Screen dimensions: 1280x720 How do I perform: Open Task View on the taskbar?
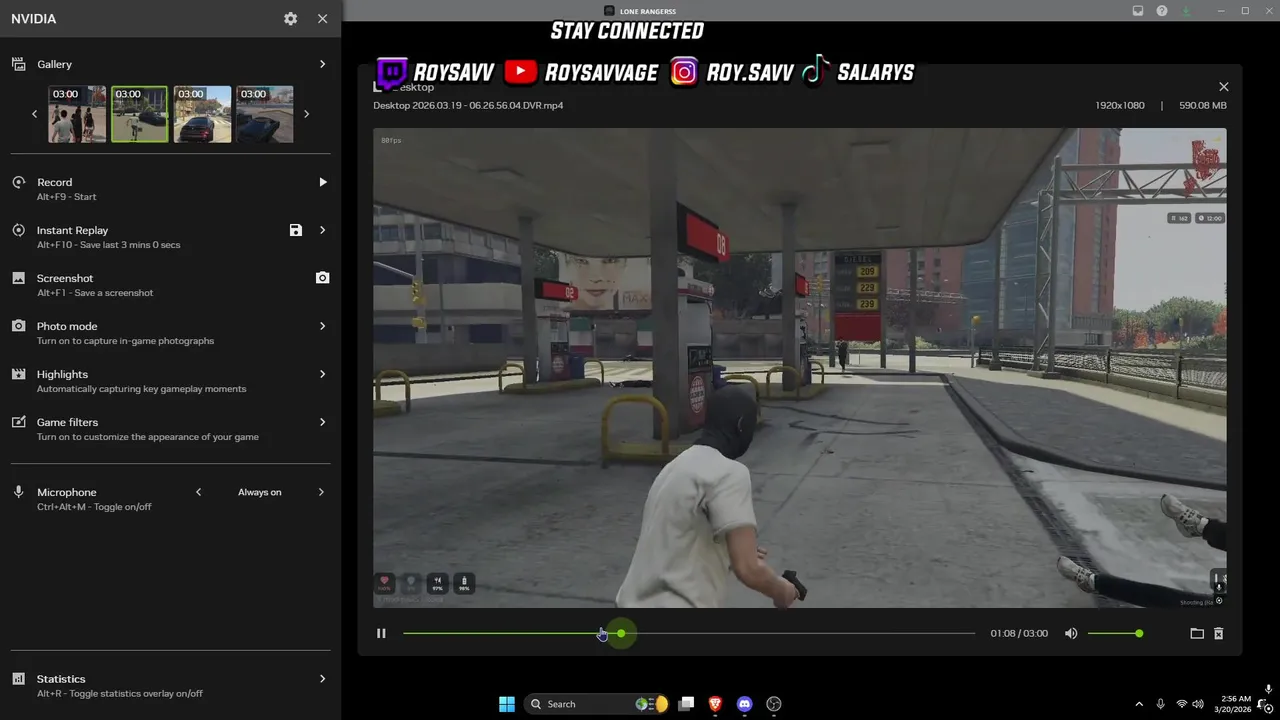[686, 704]
